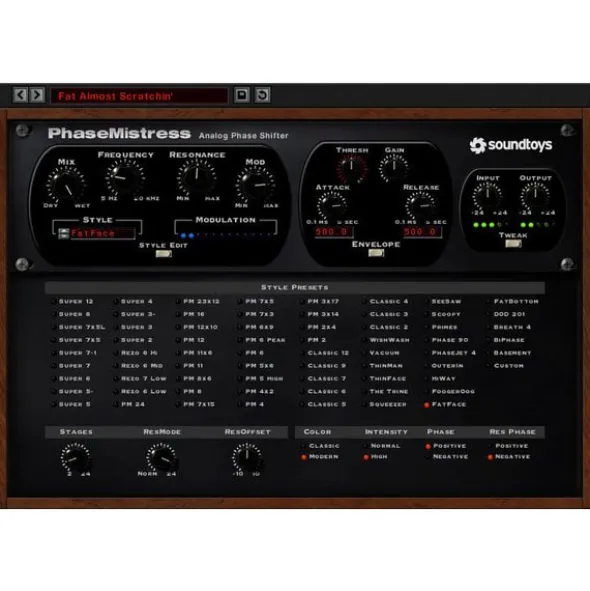This screenshot has width=590, height=591.
Task: Click the Soundtoys logo
Action: coord(511,145)
